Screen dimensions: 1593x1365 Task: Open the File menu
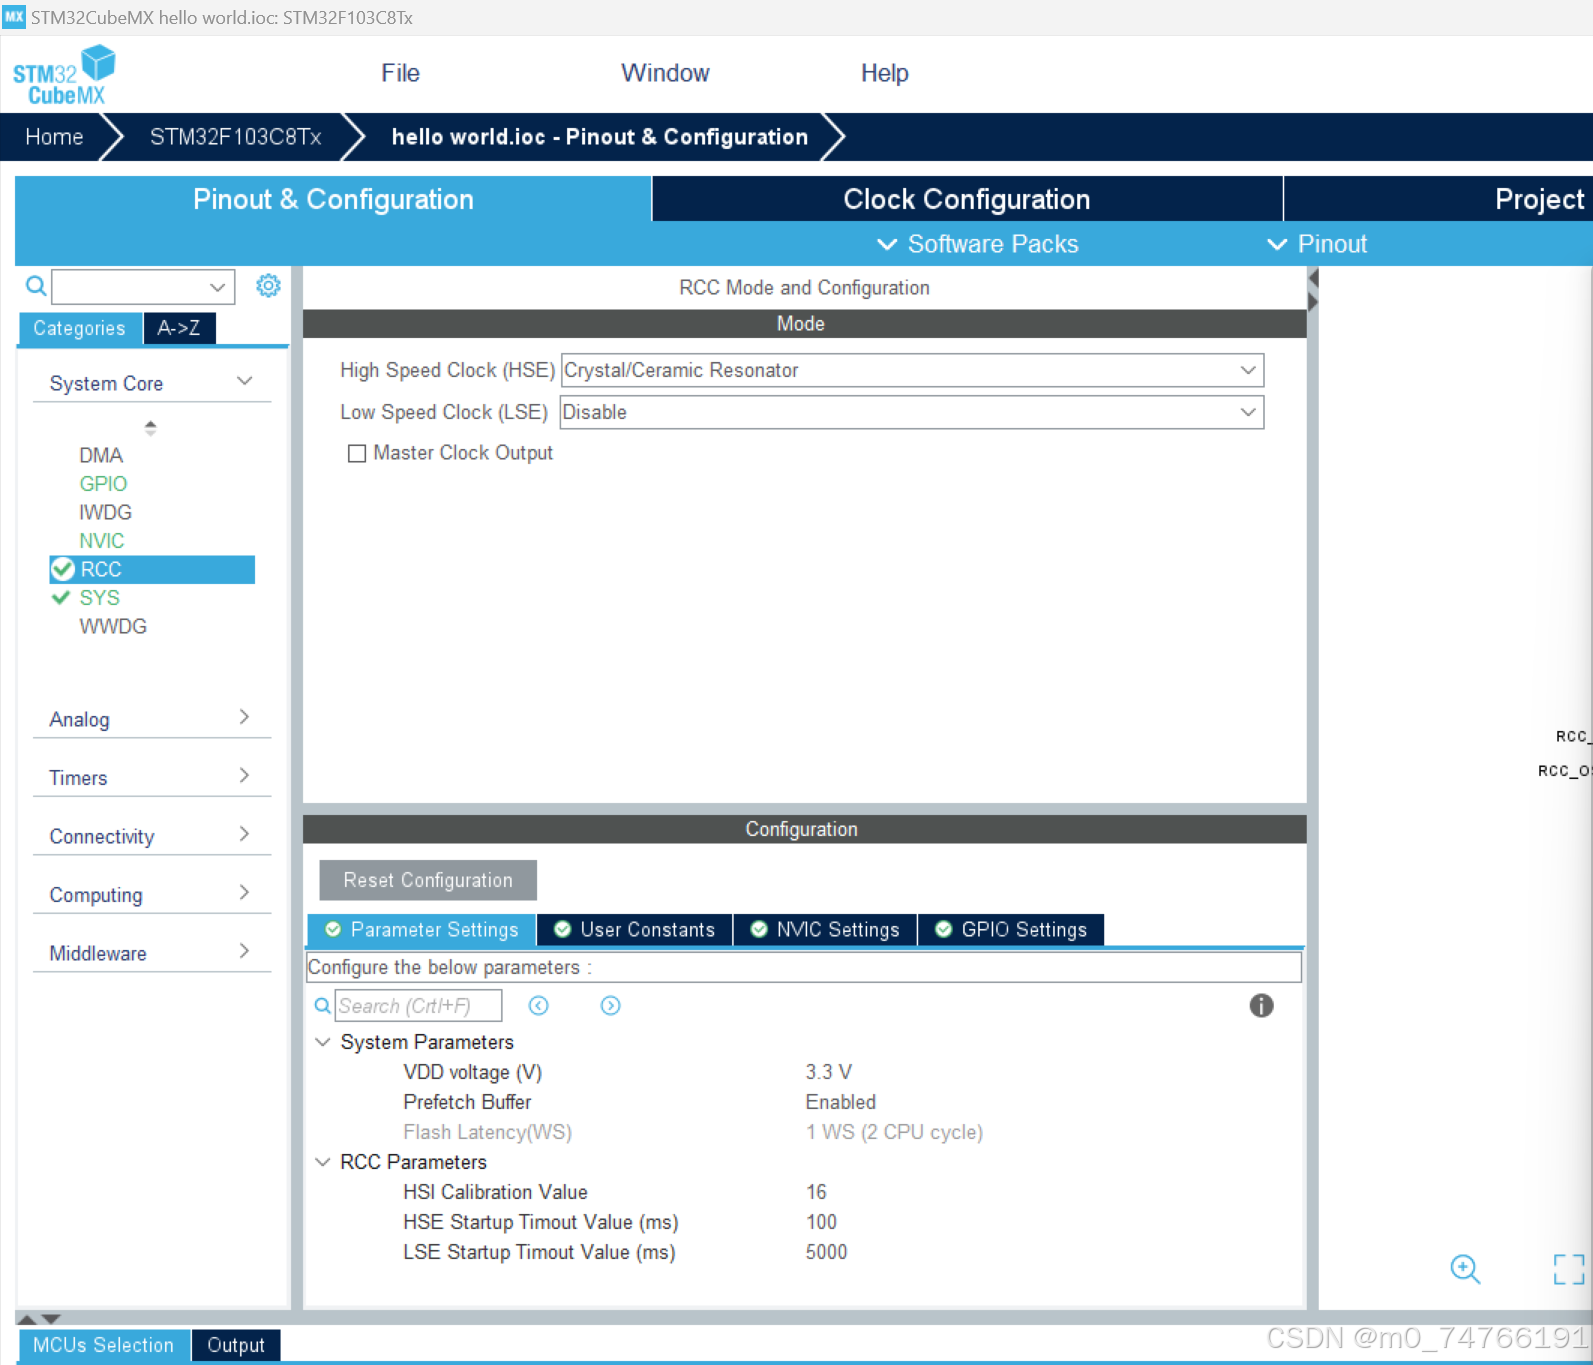pyautogui.click(x=400, y=73)
